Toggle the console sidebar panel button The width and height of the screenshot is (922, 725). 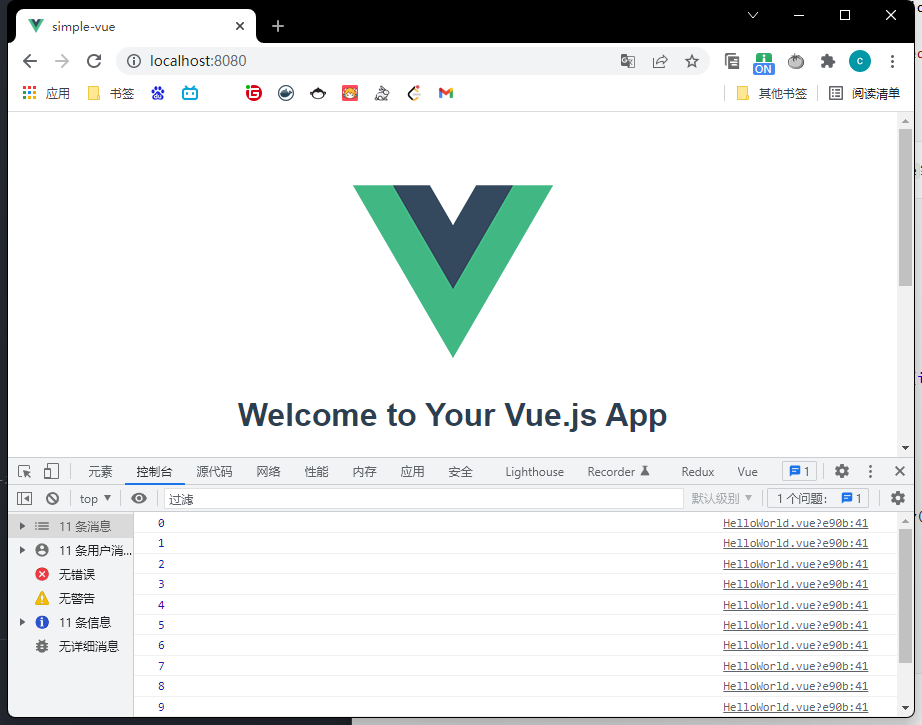tap(25, 498)
